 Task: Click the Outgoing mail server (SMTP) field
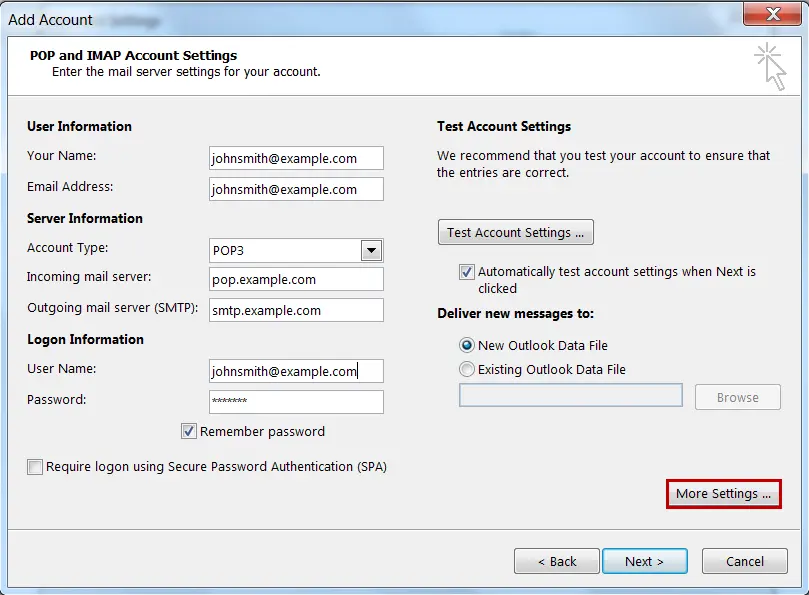point(296,310)
